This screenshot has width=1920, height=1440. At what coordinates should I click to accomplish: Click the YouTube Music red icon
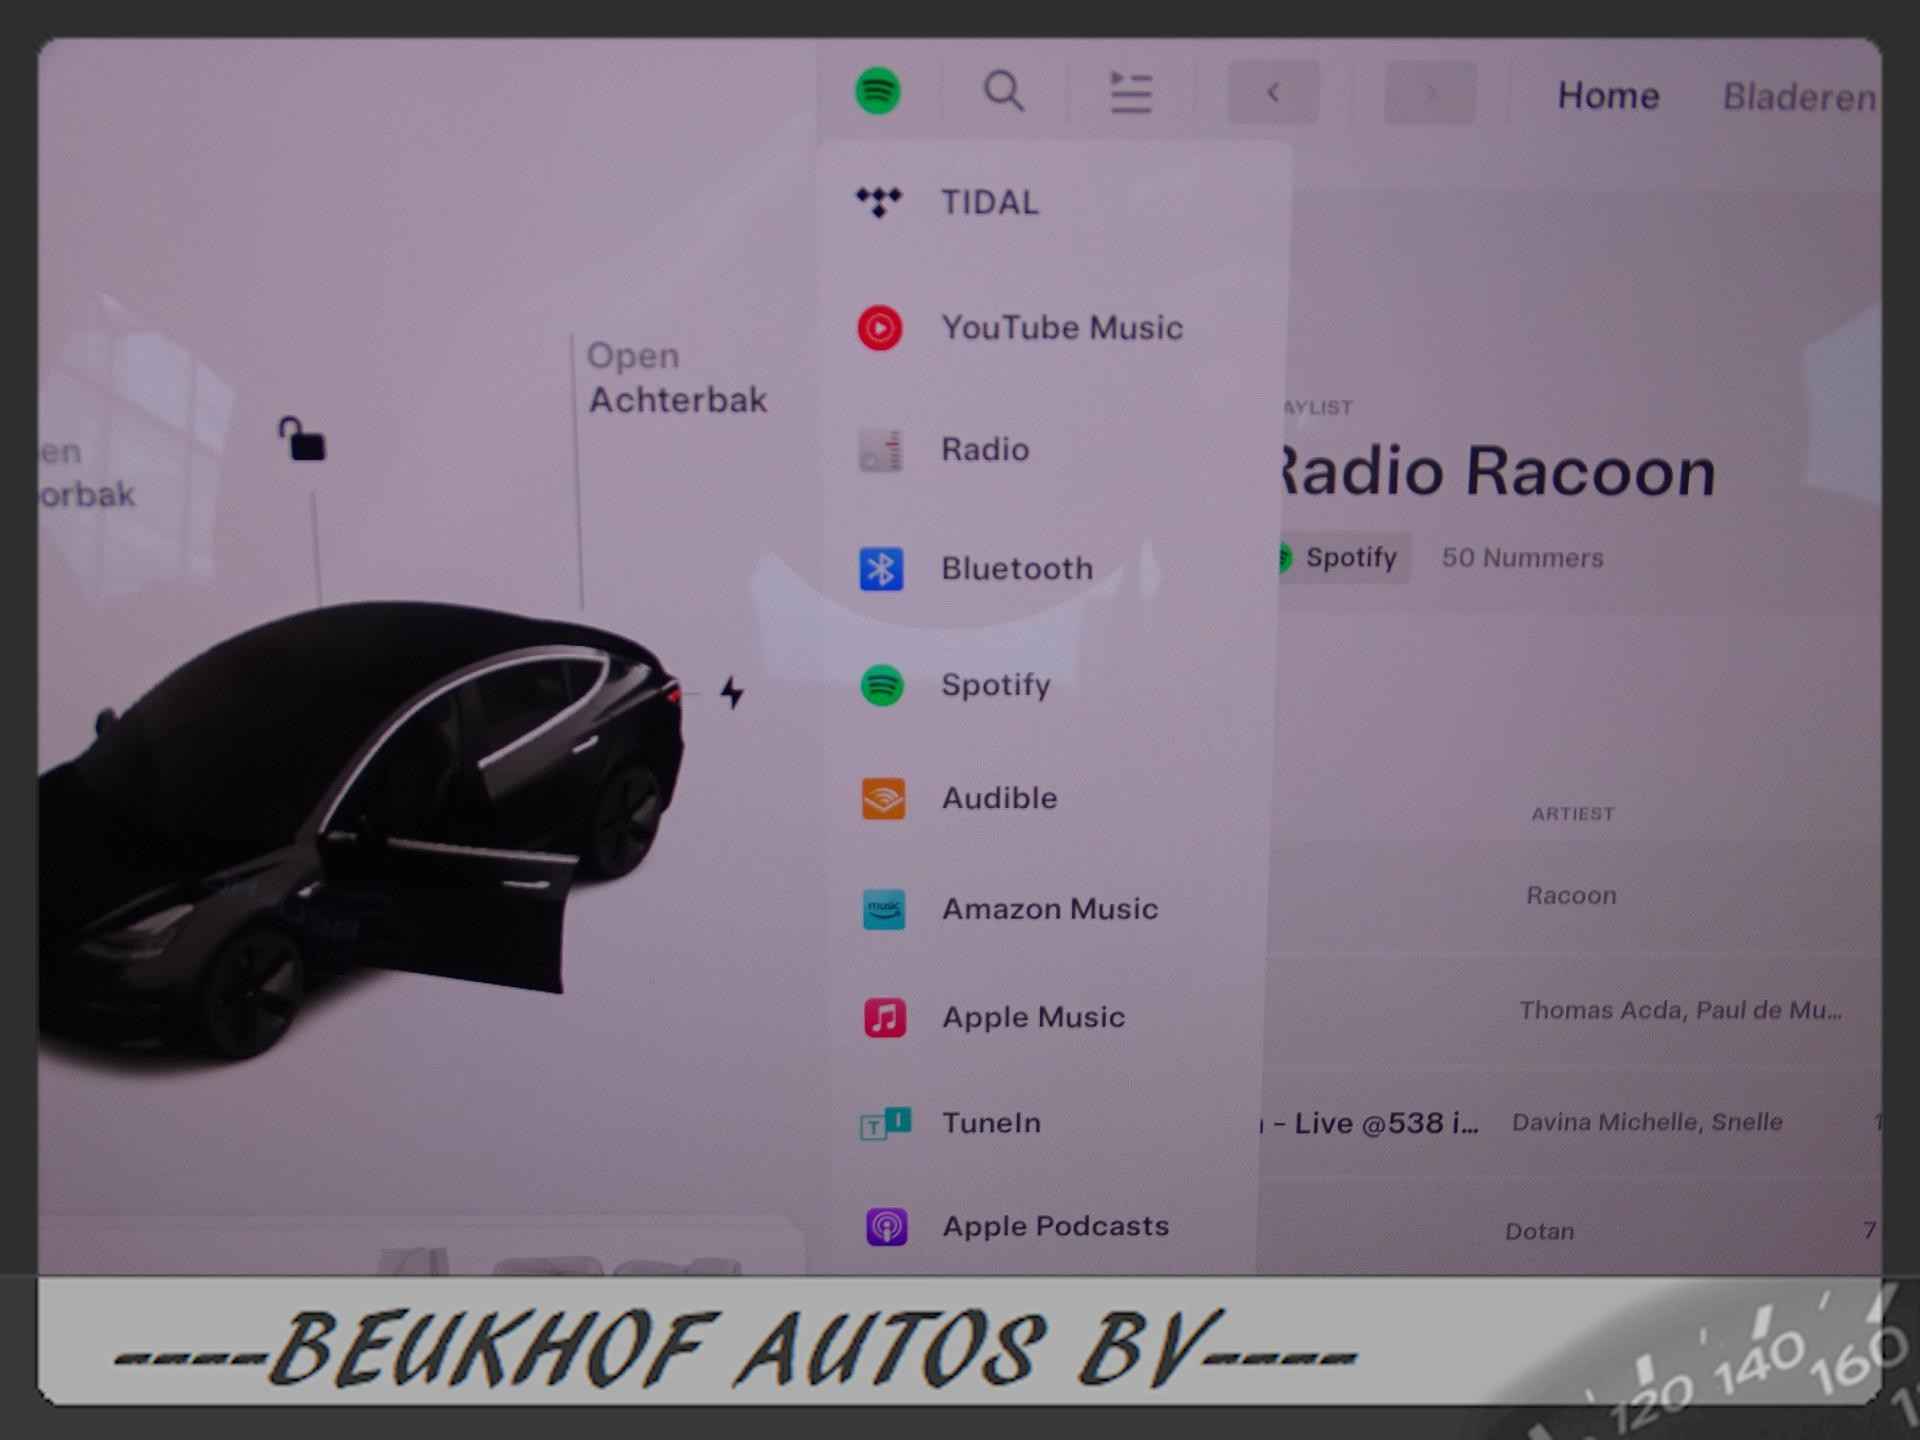point(880,328)
